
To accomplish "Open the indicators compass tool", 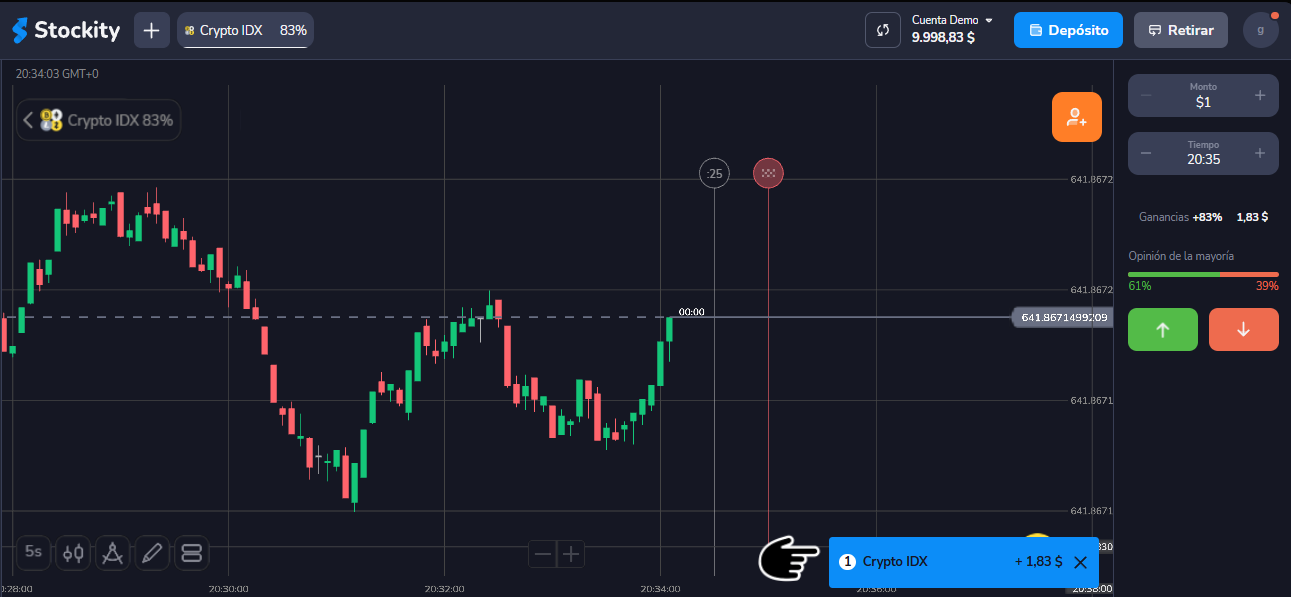I will click(x=112, y=552).
